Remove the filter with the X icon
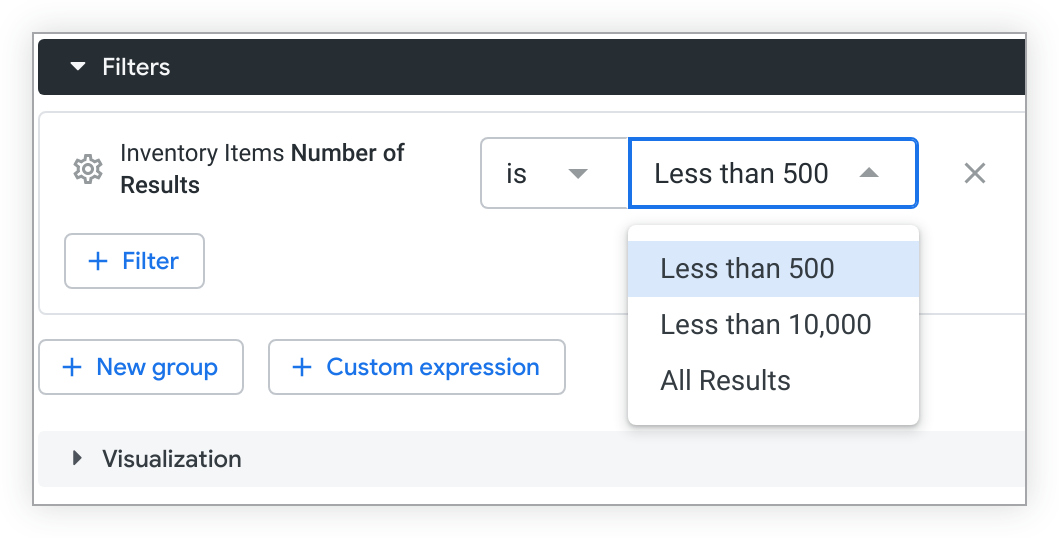Image resolution: width=1059 pixels, height=538 pixels. pyautogui.click(x=975, y=174)
